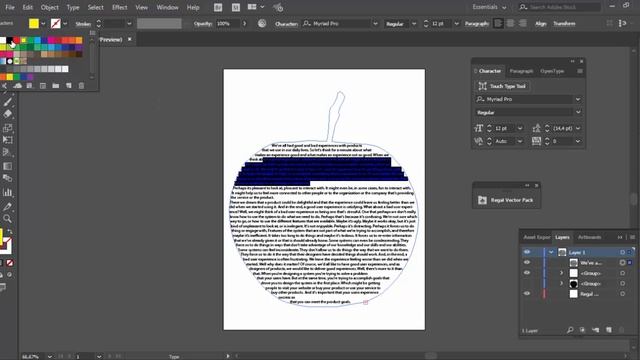
Task: Open Fill color dropdown arrow
Action: click(43, 24)
